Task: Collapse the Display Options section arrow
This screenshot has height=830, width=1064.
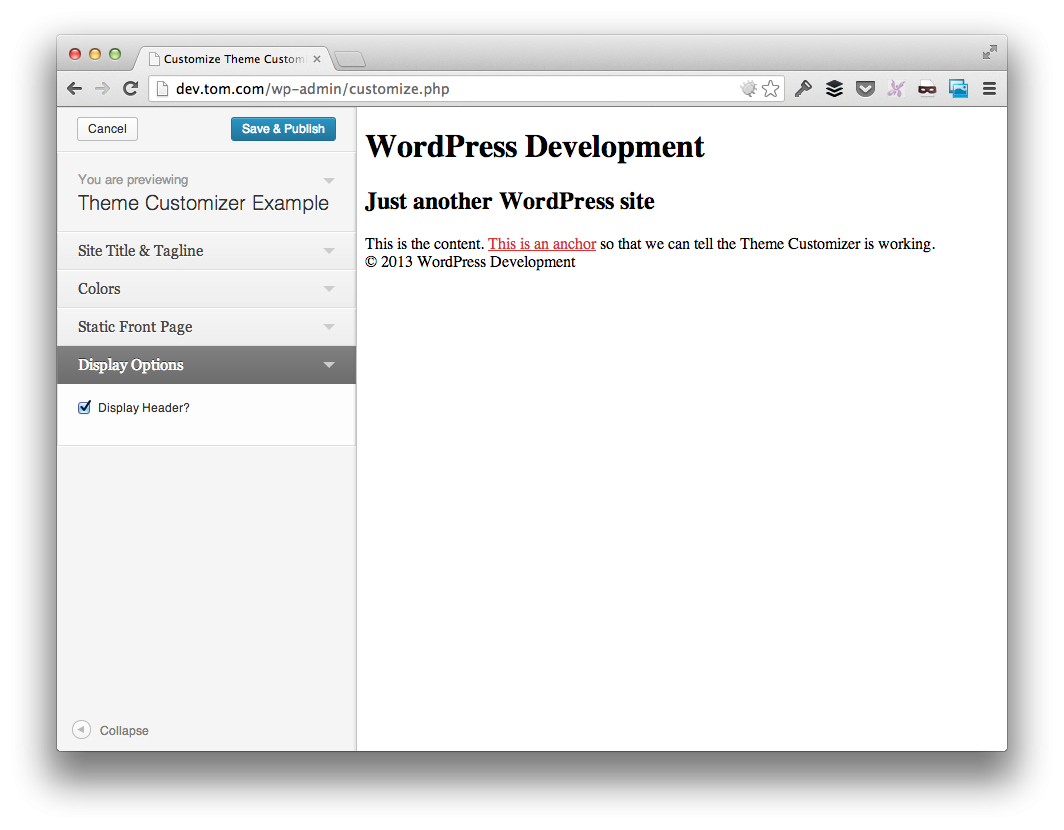Action: click(329, 364)
